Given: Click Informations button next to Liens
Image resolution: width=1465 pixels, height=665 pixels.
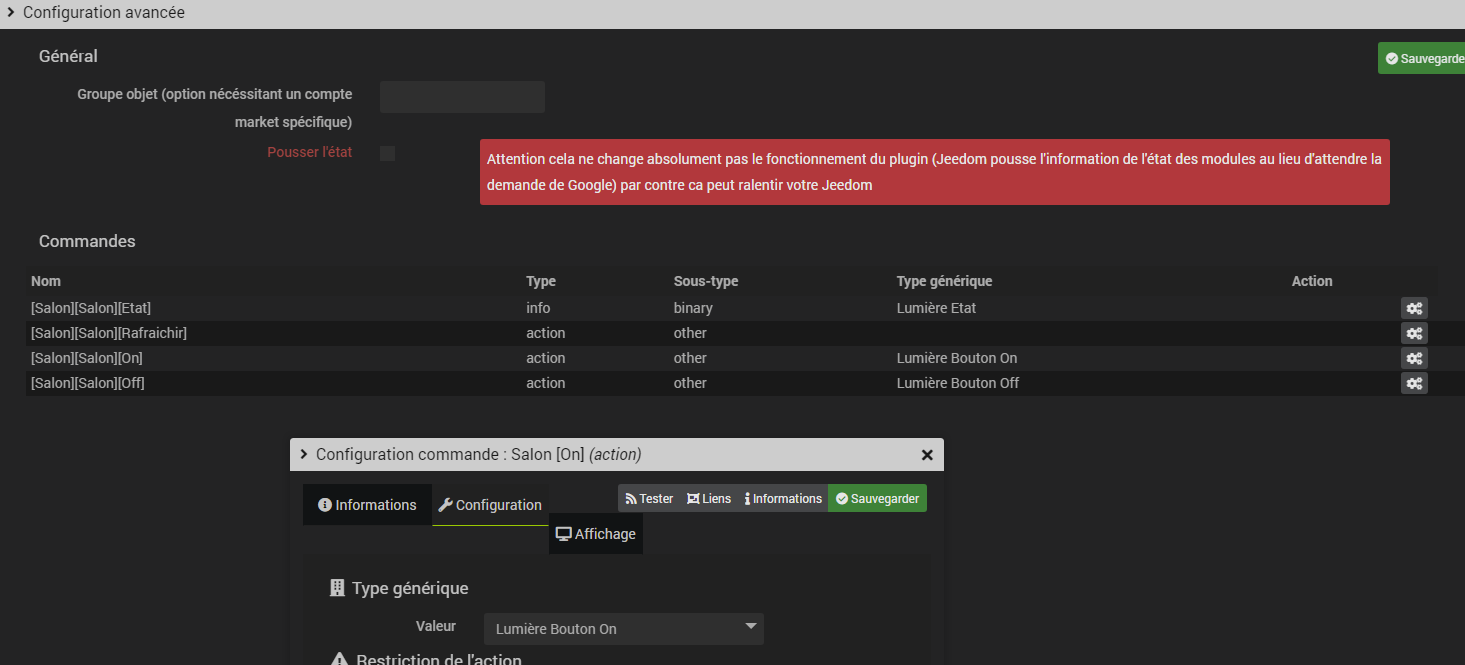Looking at the screenshot, I should pos(783,498).
